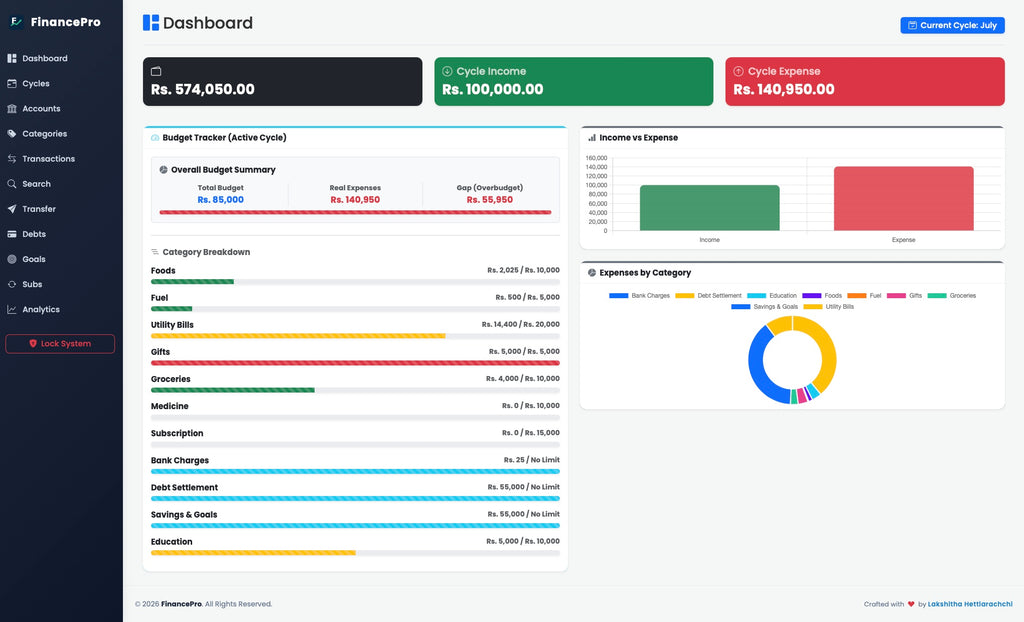Open Lakshitha Hettiarachchi footer link
Viewport: 1024px width, 622px height.
(970, 604)
